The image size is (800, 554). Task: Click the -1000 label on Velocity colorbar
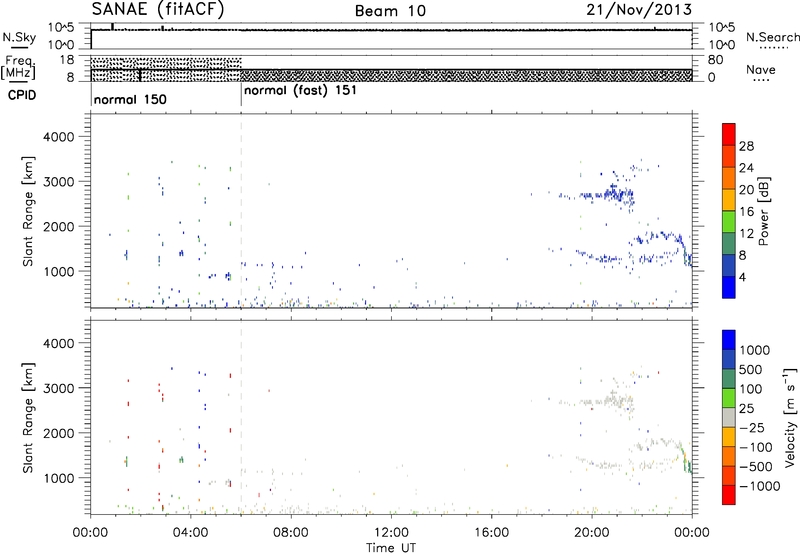coord(760,486)
